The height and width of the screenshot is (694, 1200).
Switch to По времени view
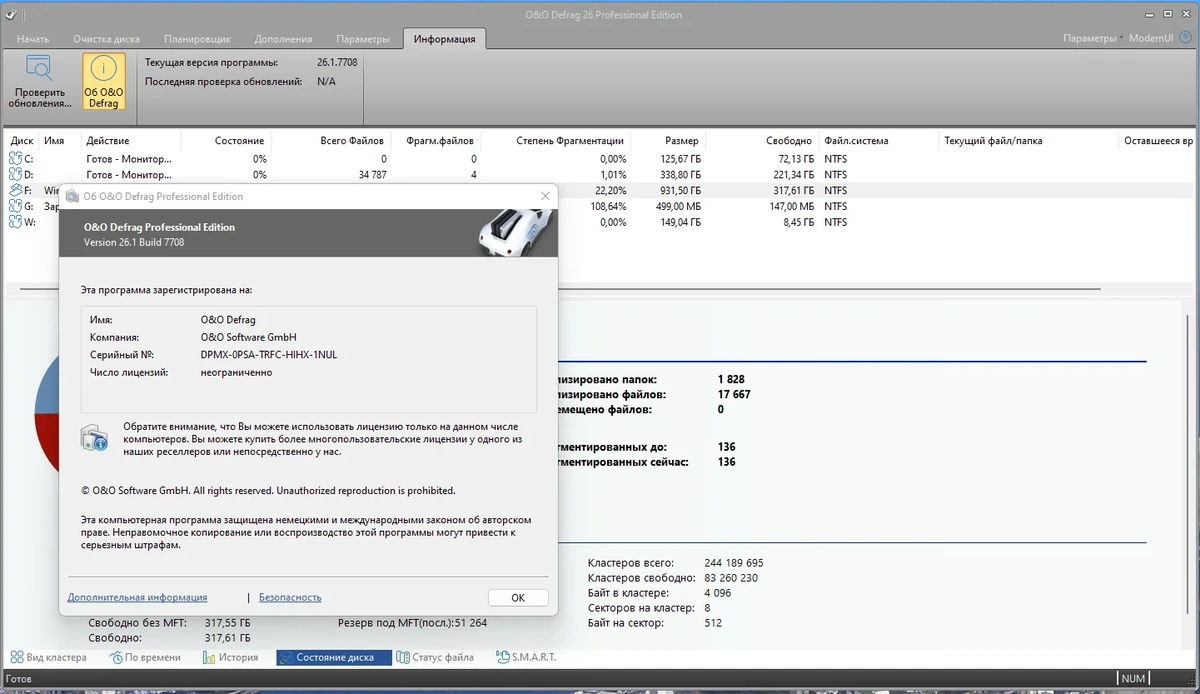point(145,657)
